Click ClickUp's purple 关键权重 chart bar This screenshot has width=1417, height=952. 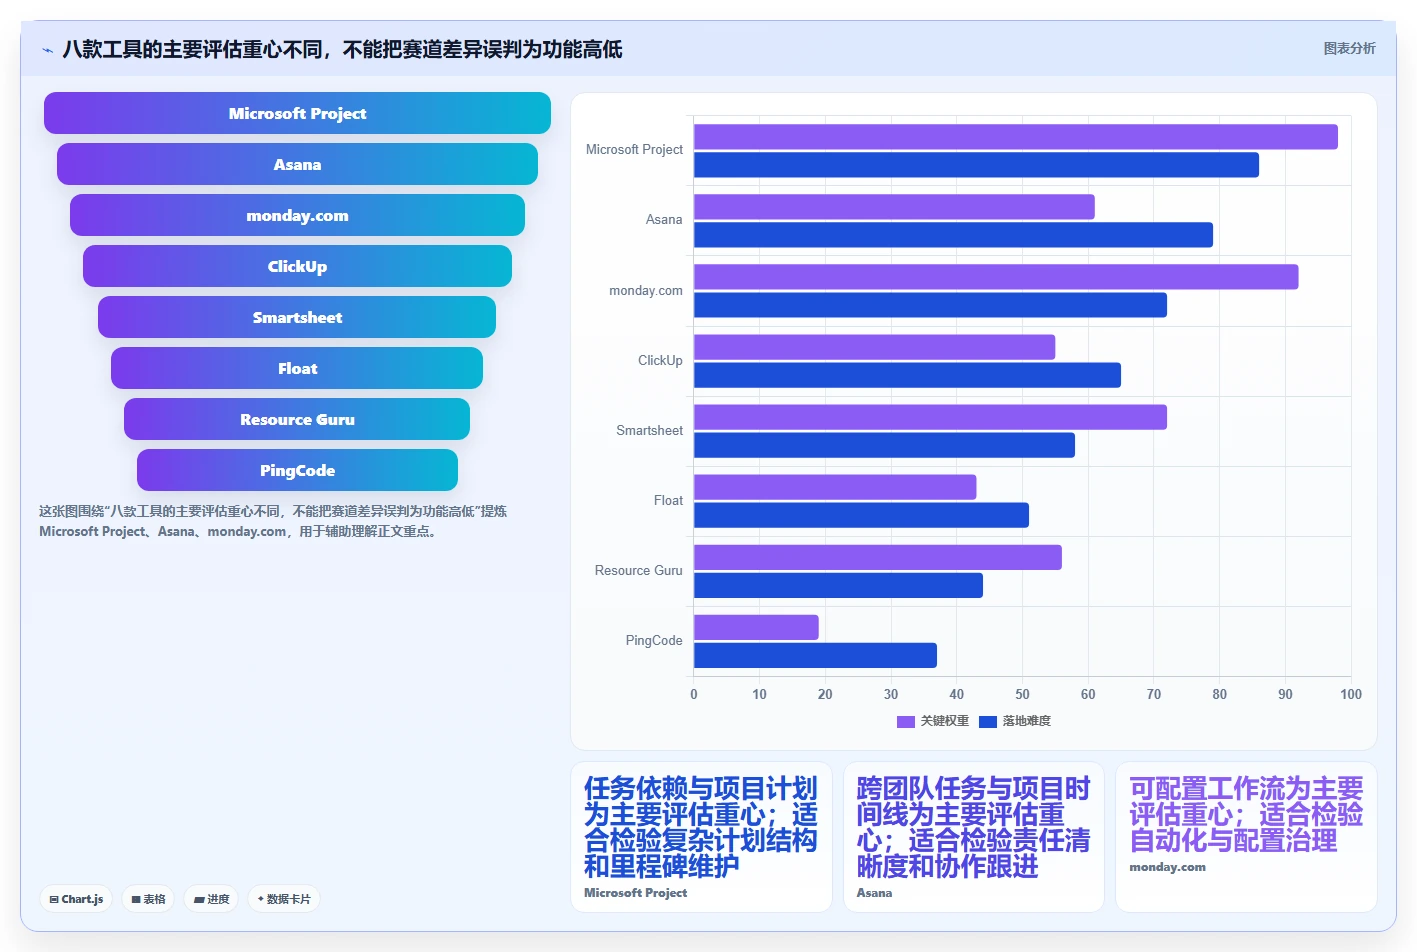pyautogui.click(x=874, y=347)
